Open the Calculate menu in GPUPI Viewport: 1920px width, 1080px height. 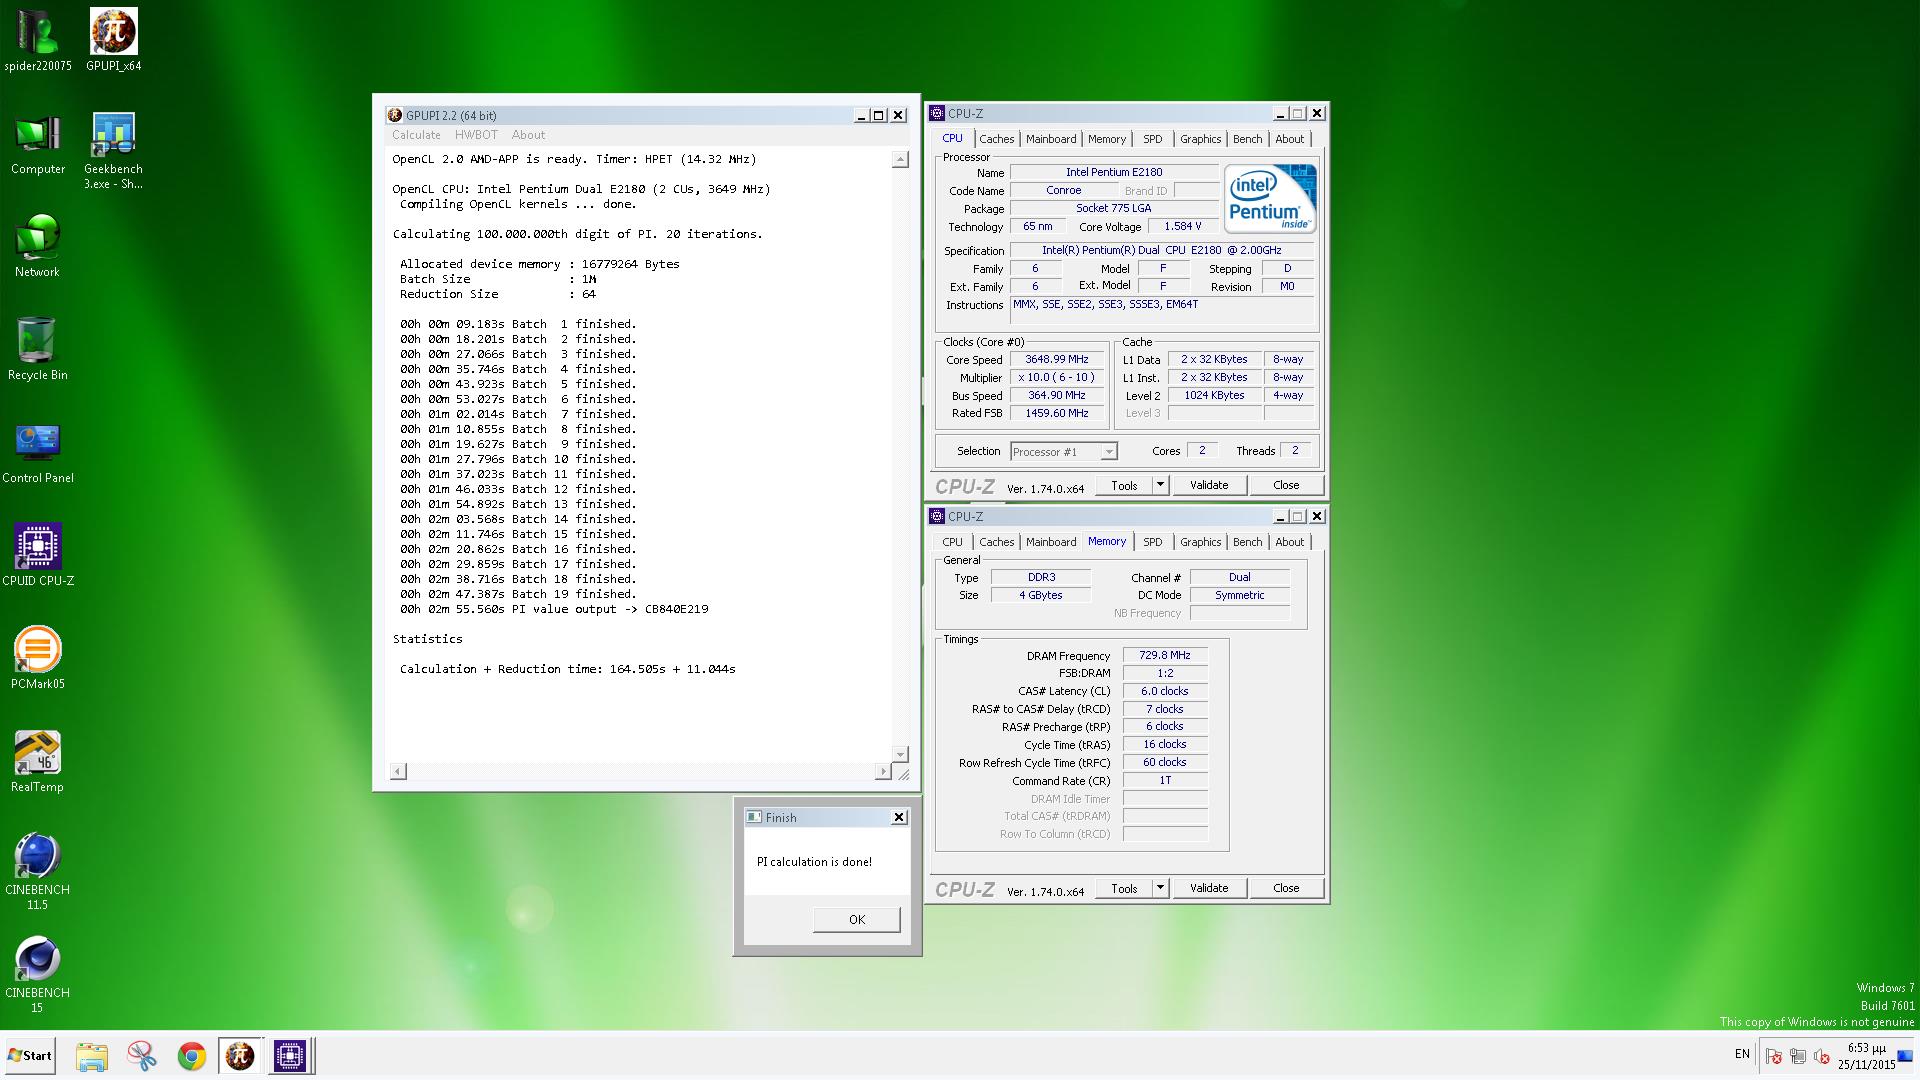(x=416, y=135)
